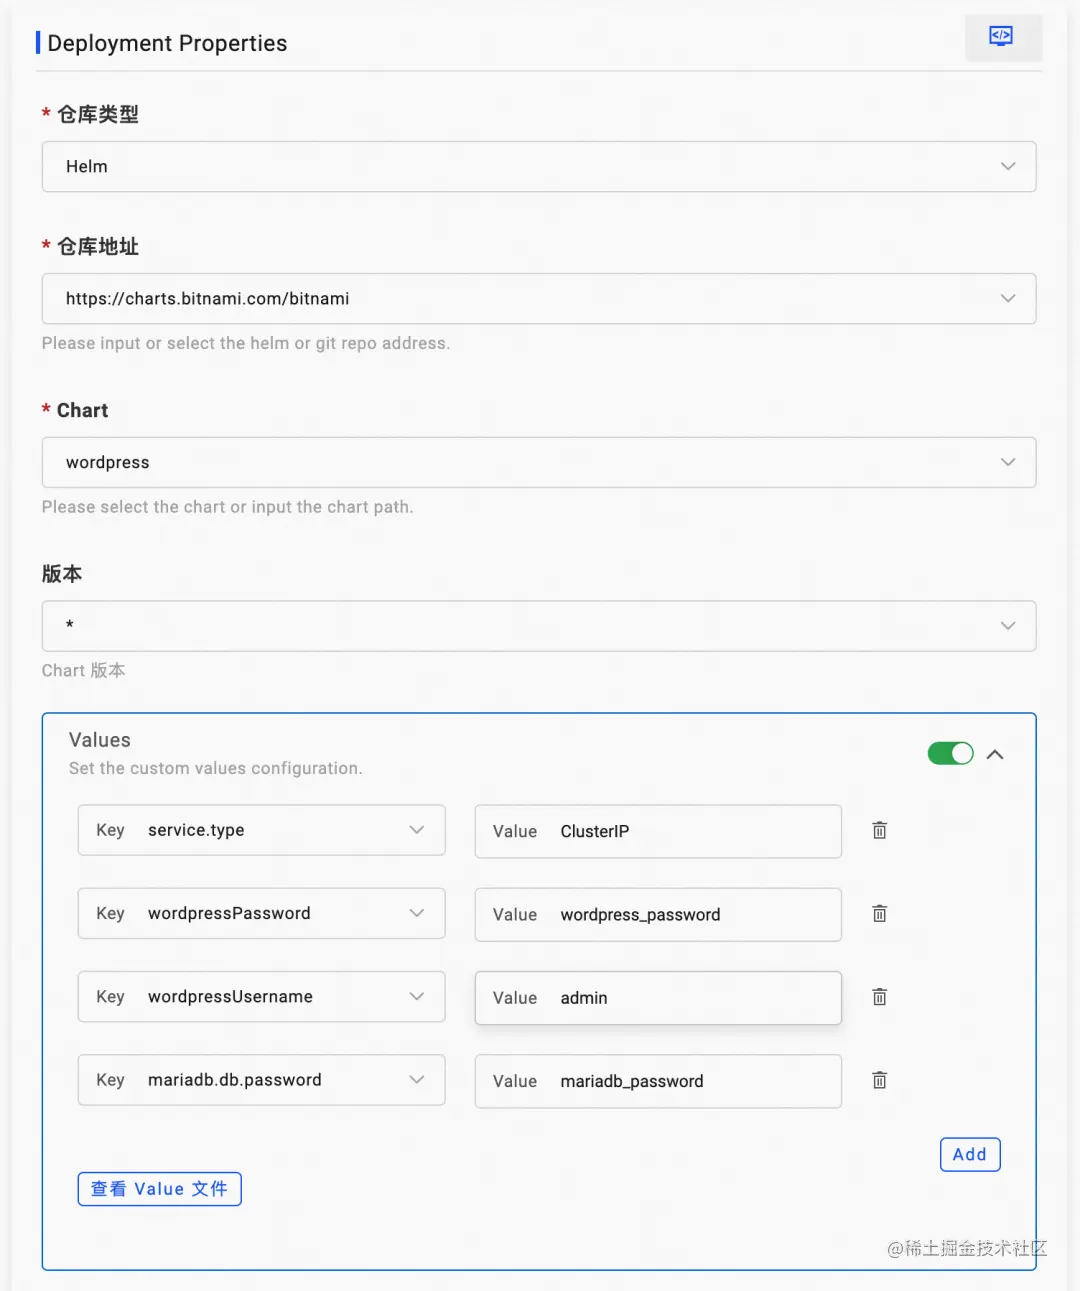Open the 版本 version dropdown
1080x1291 pixels.
pos(1008,626)
